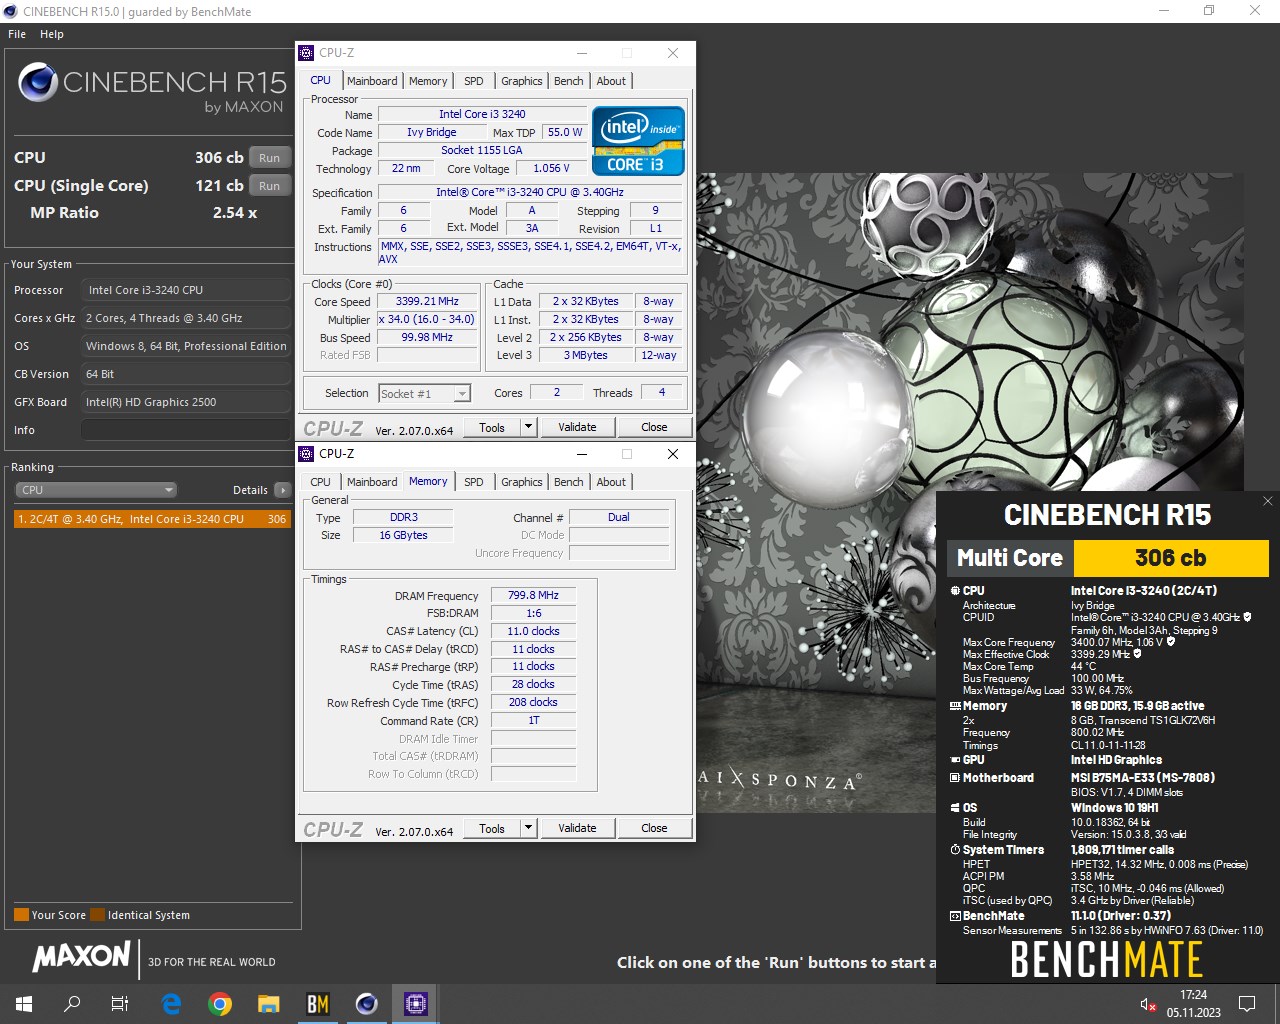Viewport: 1280px width, 1024px height.
Task: Open About tab in top CPU-Z window
Action: click(x=611, y=81)
